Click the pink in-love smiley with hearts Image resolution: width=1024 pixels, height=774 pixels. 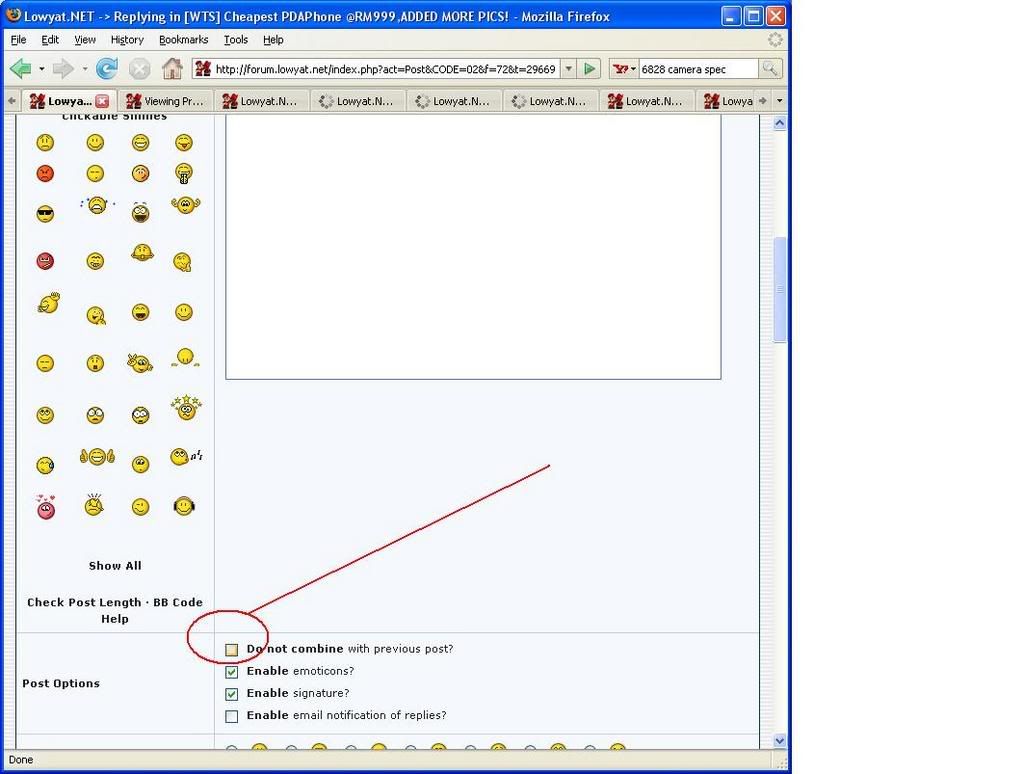[44, 507]
